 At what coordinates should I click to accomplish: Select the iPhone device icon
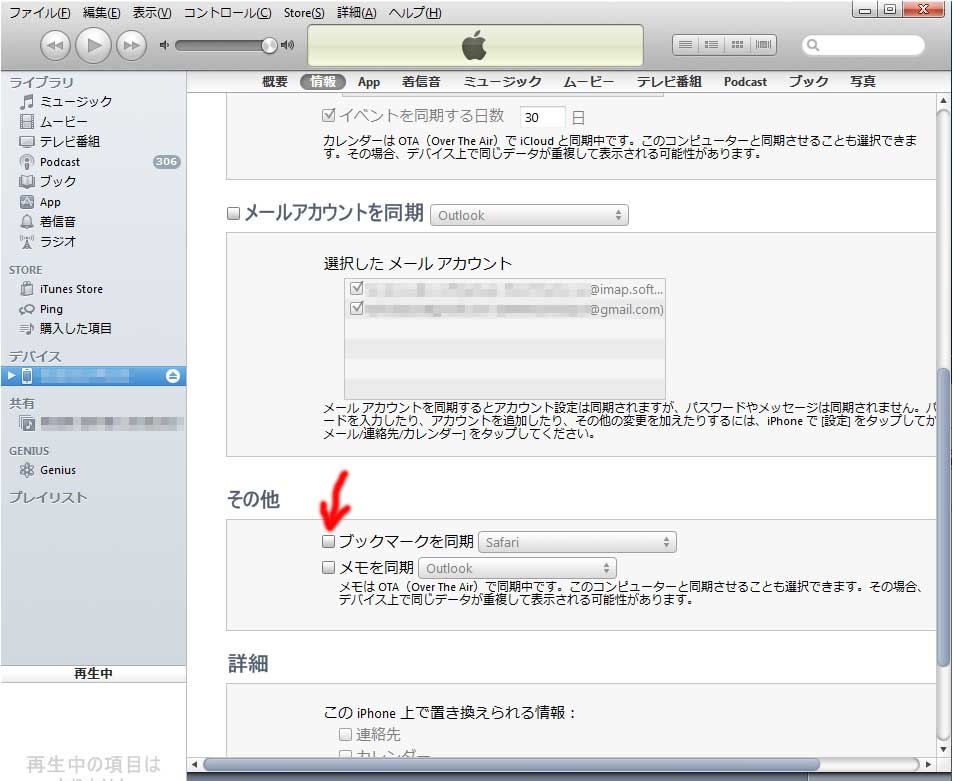(27, 376)
